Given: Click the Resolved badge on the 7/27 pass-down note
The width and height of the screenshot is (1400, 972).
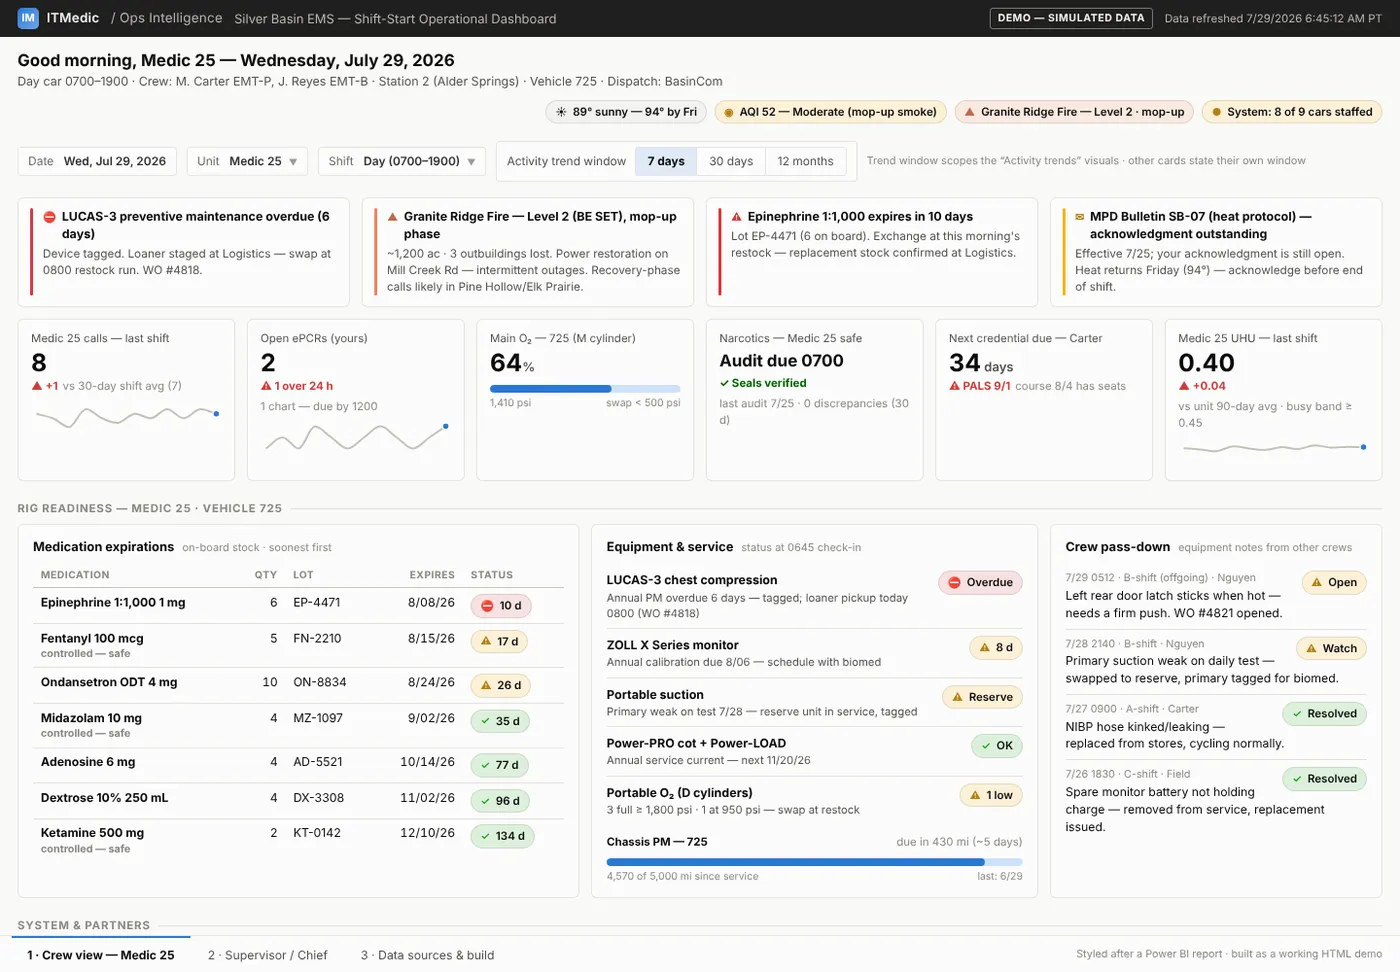Looking at the screenshot, I should [x=1324, y=714].
